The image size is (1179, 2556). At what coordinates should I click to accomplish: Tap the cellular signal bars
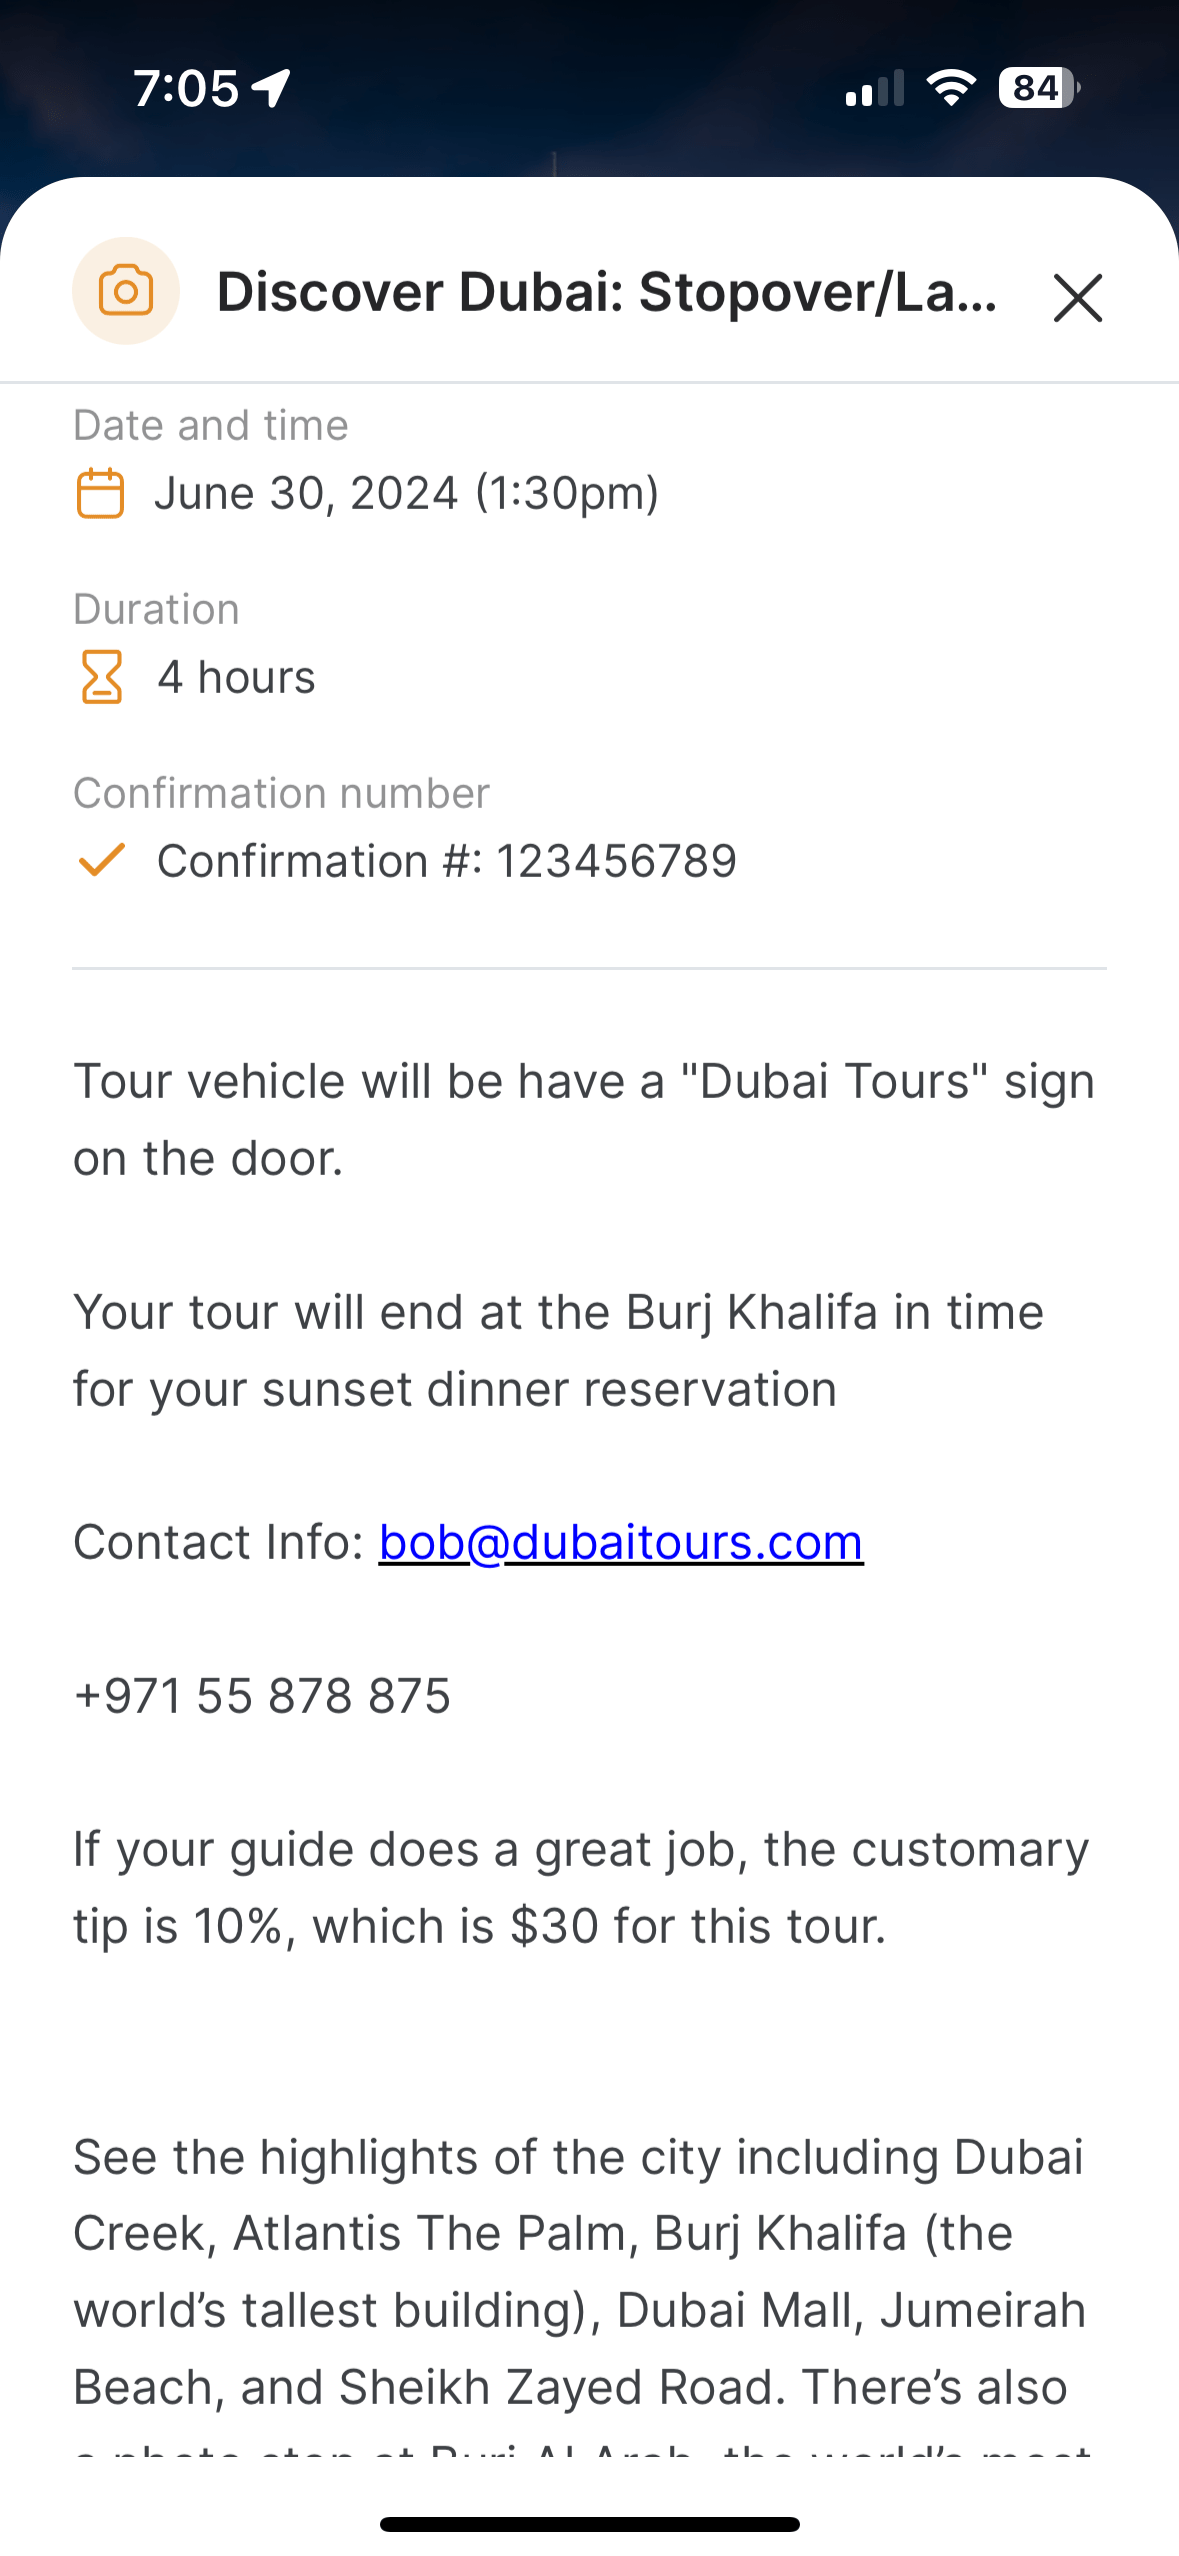point(874,88)
